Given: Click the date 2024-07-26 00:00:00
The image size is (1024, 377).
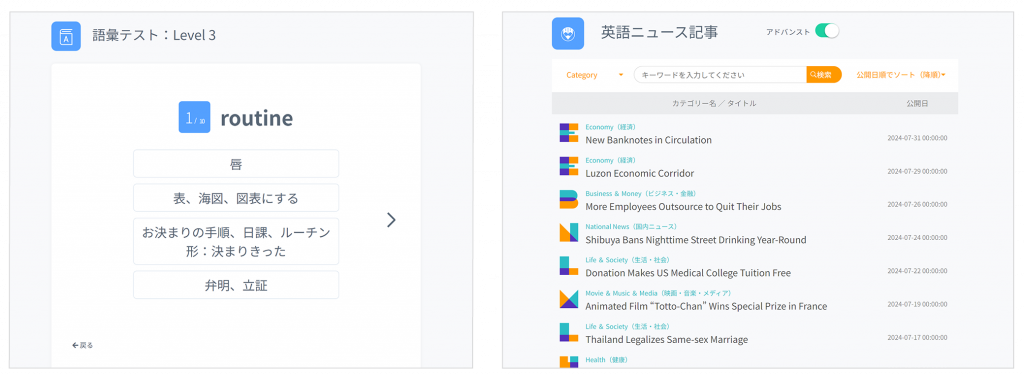Looking at the screenshot, I should (917, 205).
